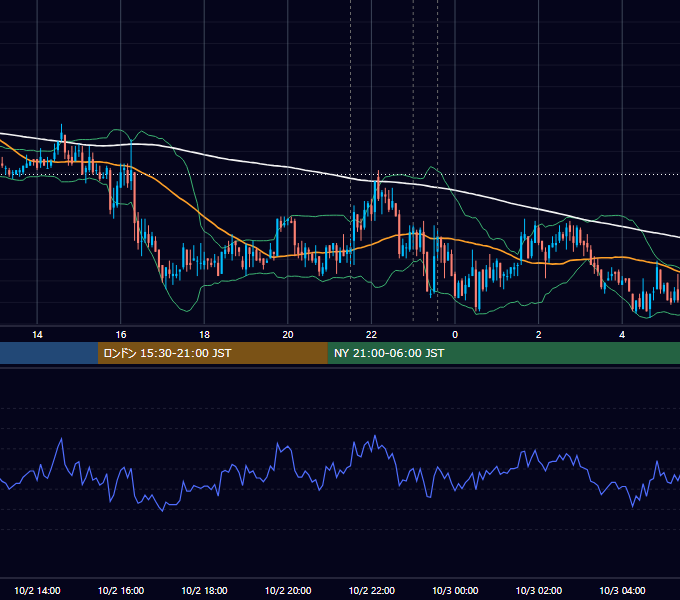
Task: Click the 10/3 00:00 time label
Action: coord(455,590)
